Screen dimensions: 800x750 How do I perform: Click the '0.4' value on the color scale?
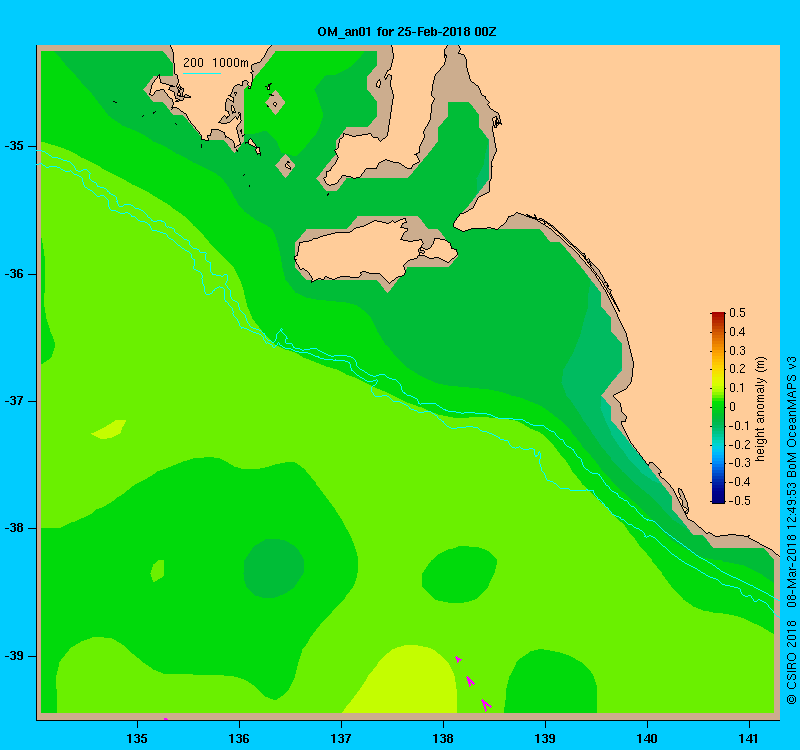click(737, 332)
